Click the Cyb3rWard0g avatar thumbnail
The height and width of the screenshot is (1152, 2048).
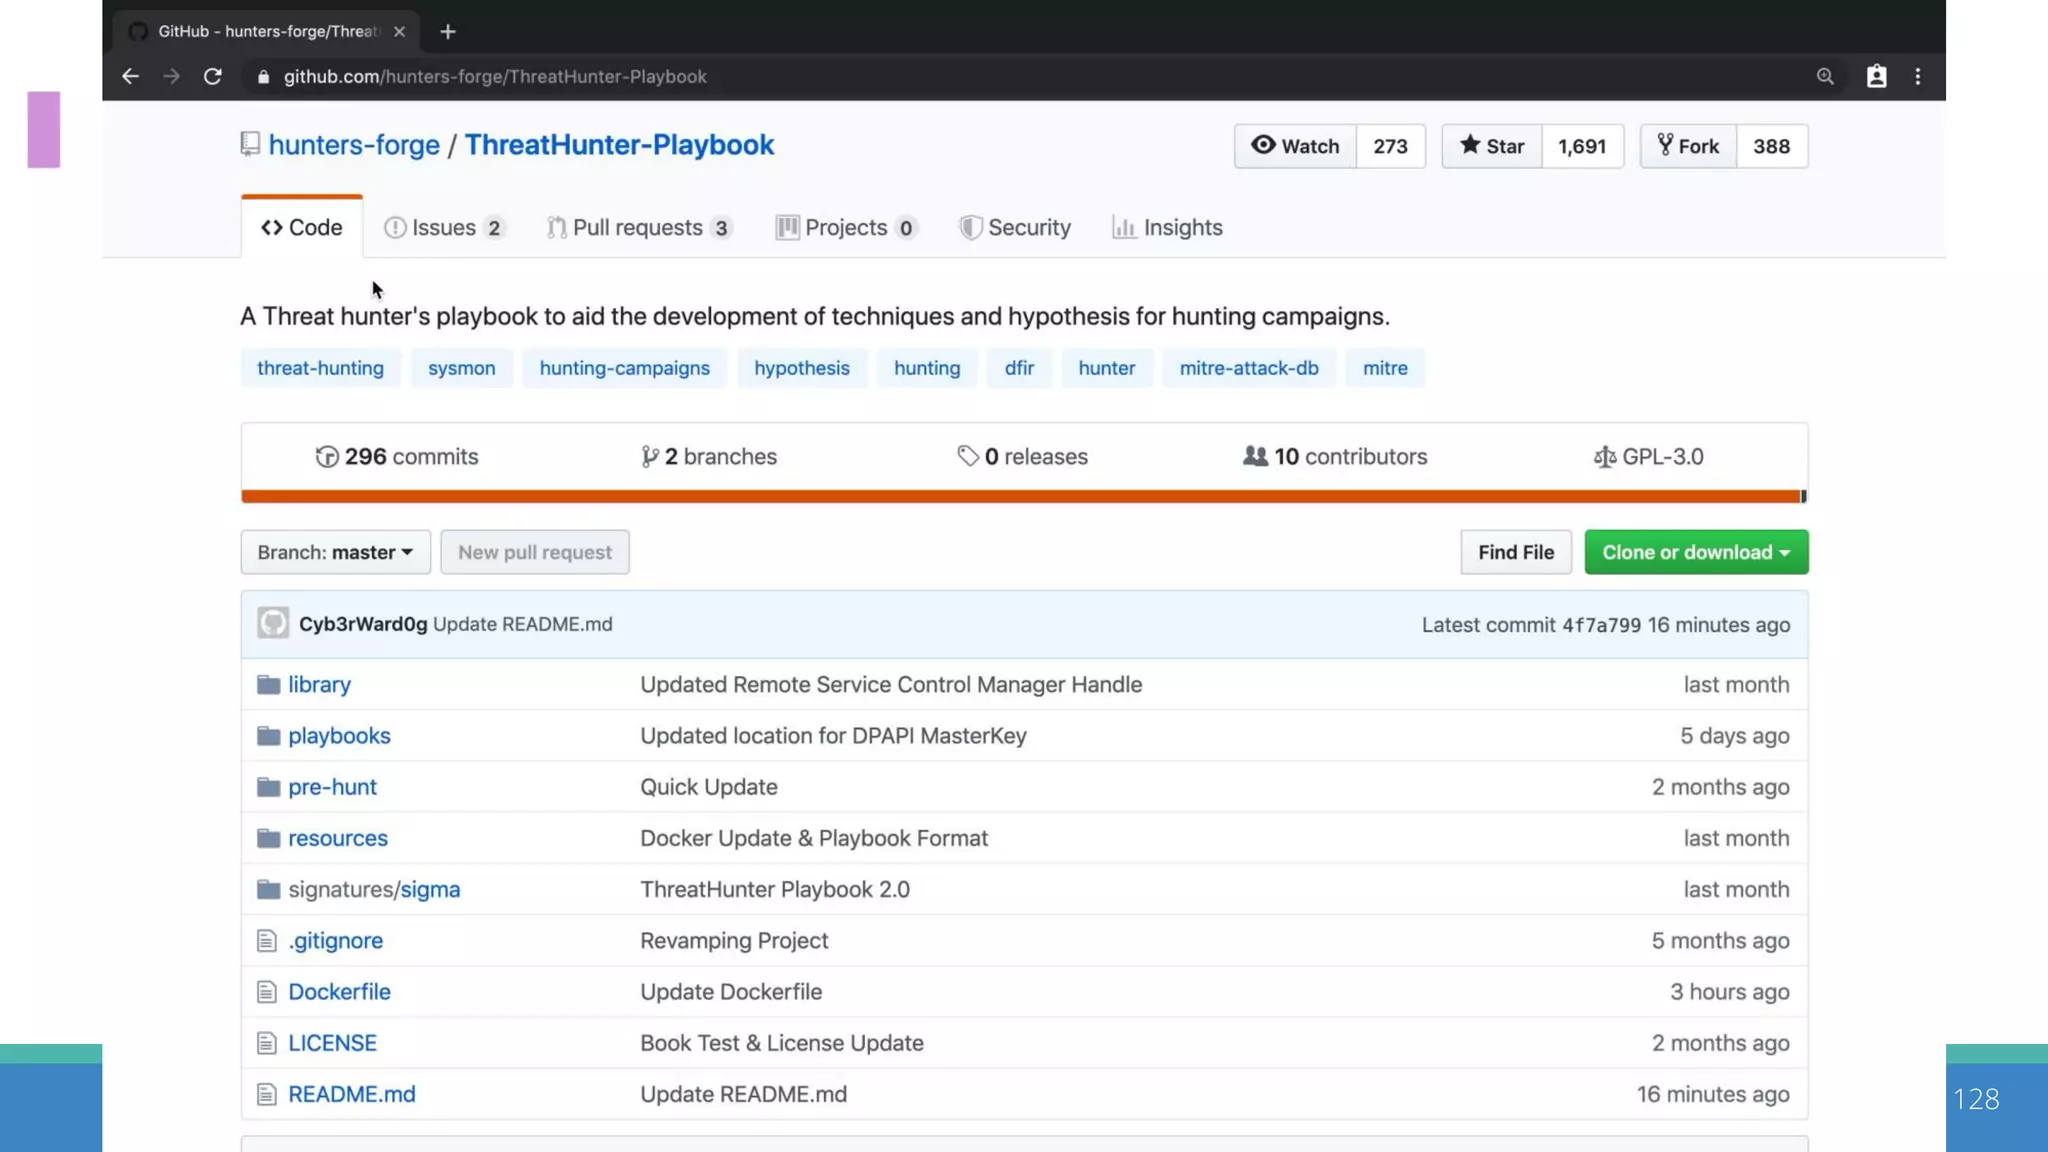pos(273,623)
